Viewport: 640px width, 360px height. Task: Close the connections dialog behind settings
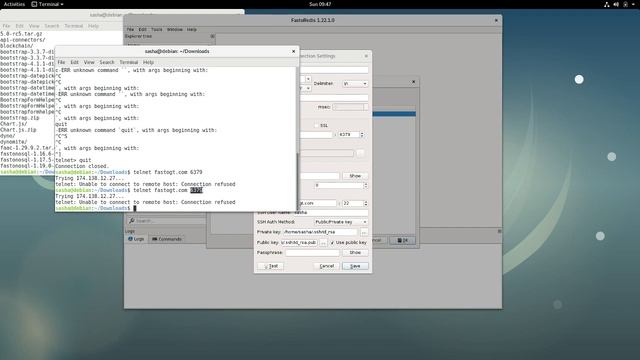pyautogui.click(x=413, y=82)
